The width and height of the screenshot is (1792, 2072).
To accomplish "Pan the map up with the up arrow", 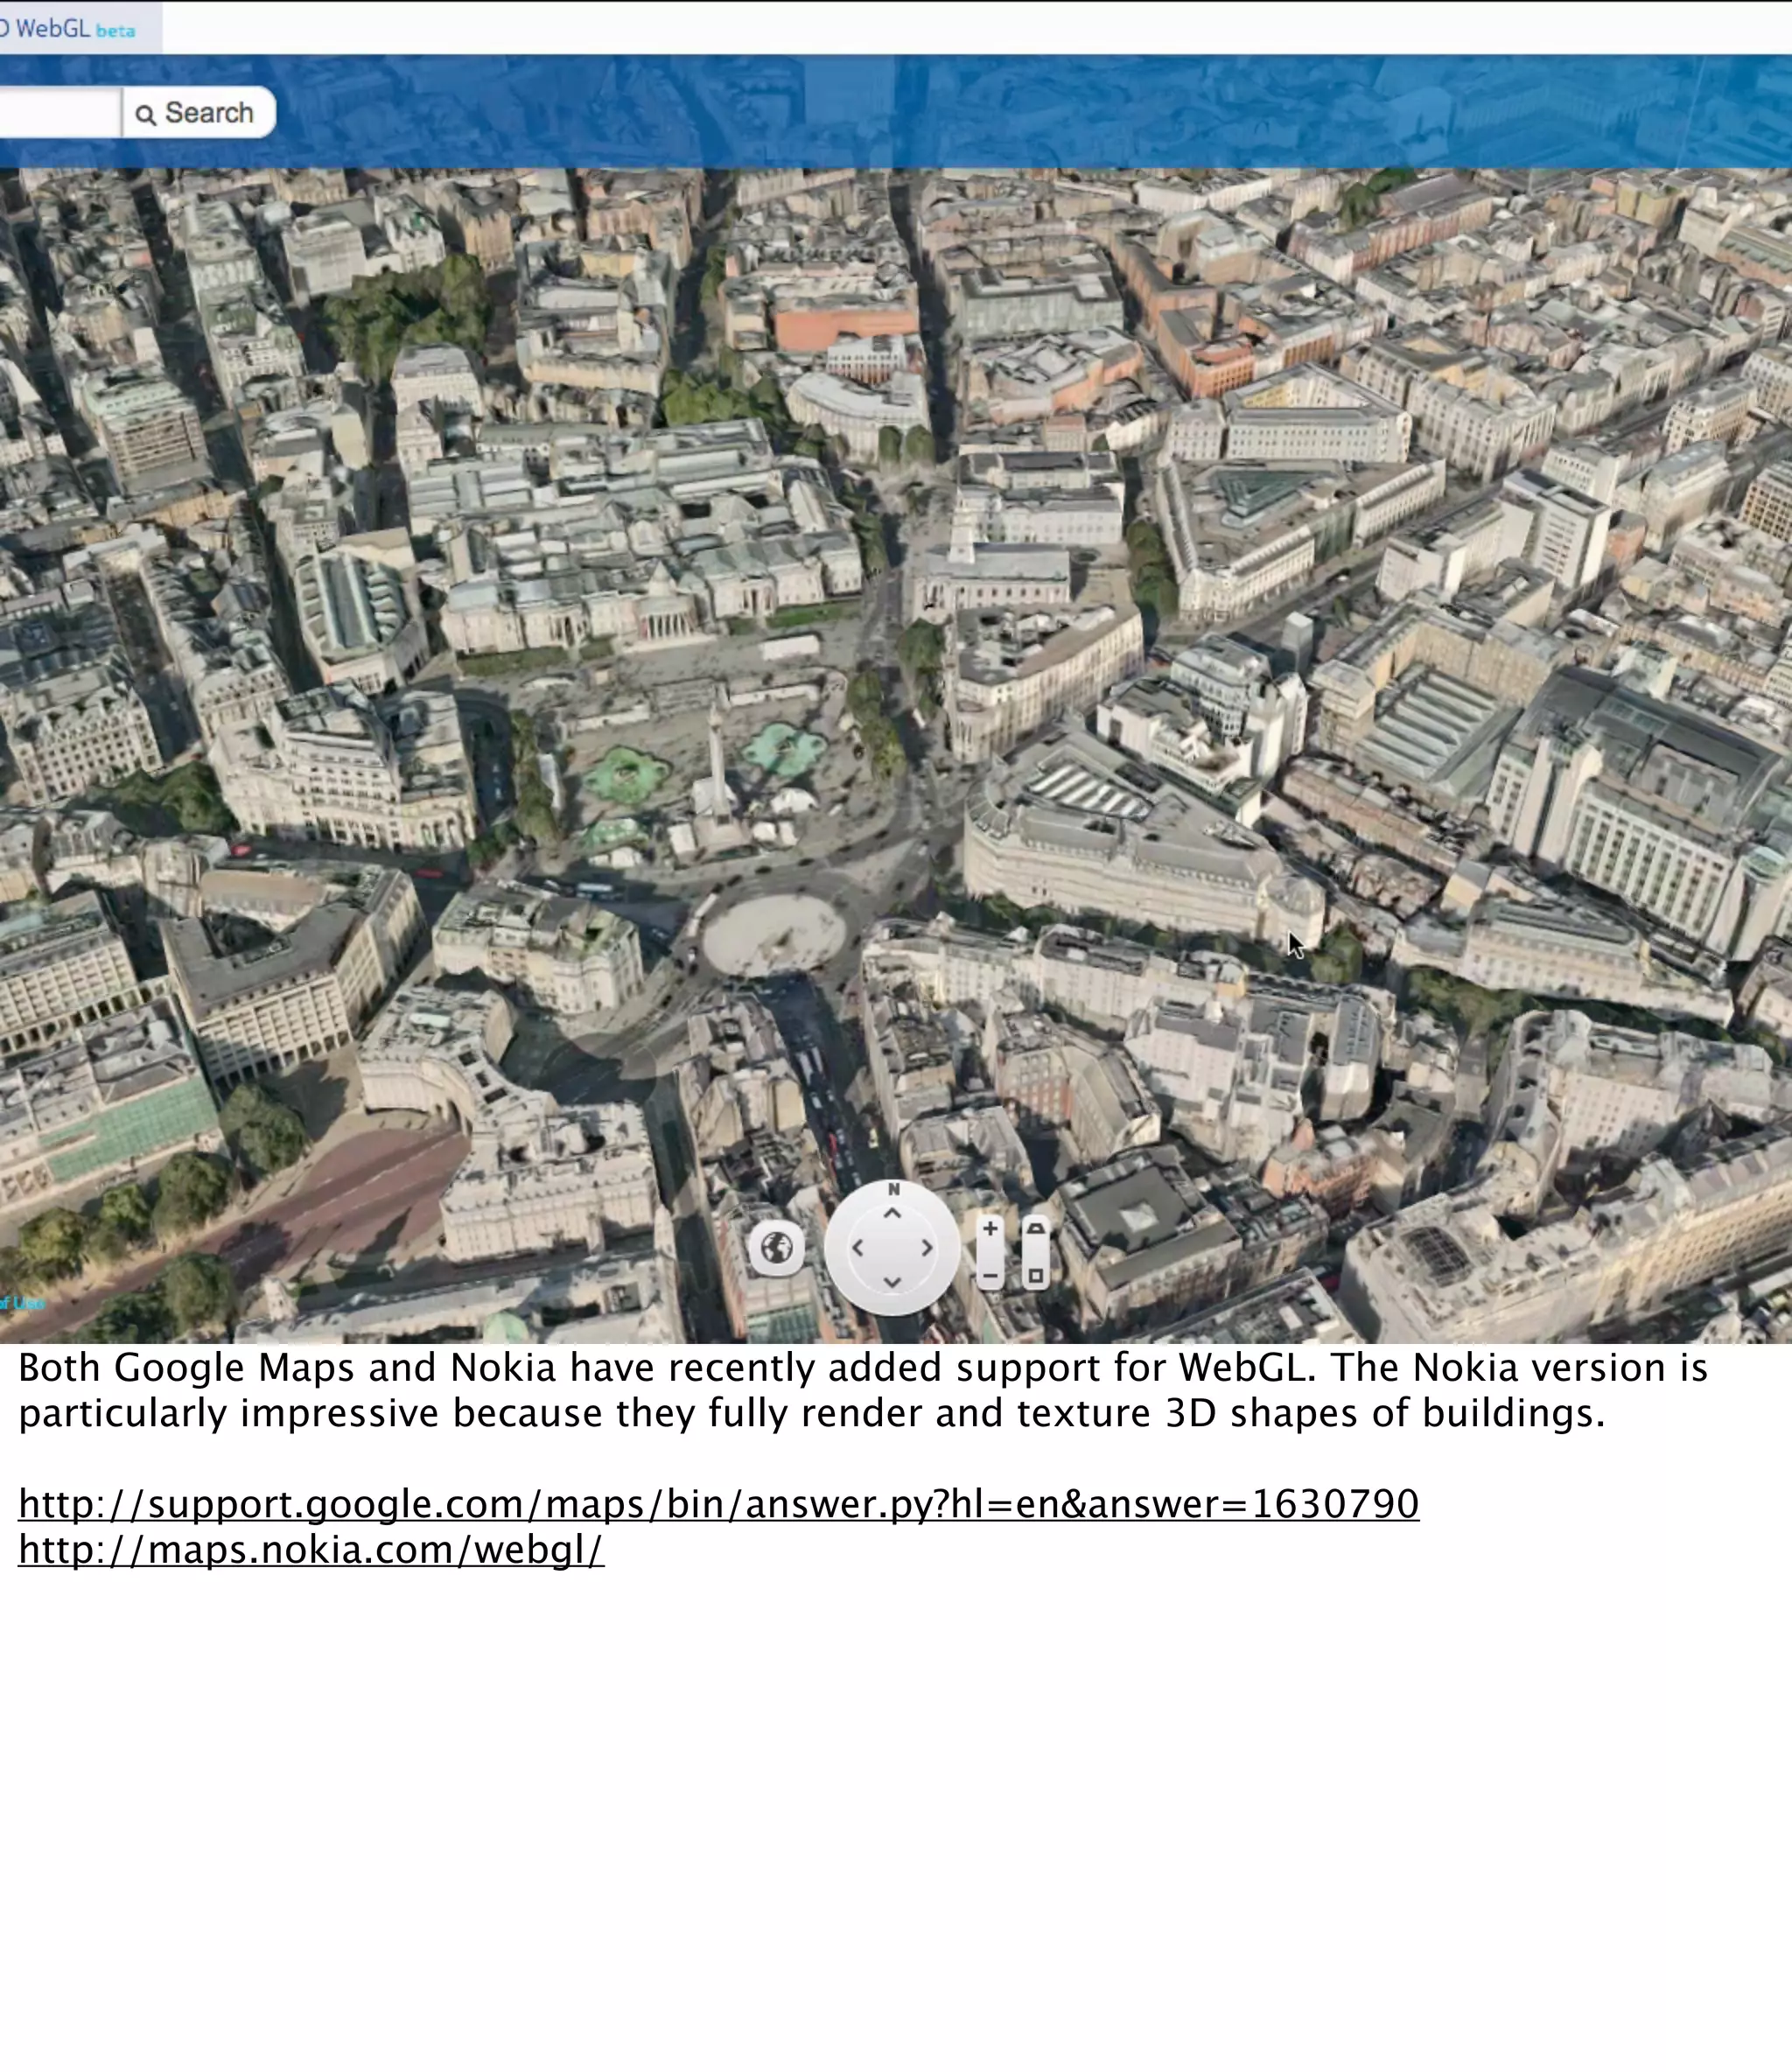I will 892,1213.
